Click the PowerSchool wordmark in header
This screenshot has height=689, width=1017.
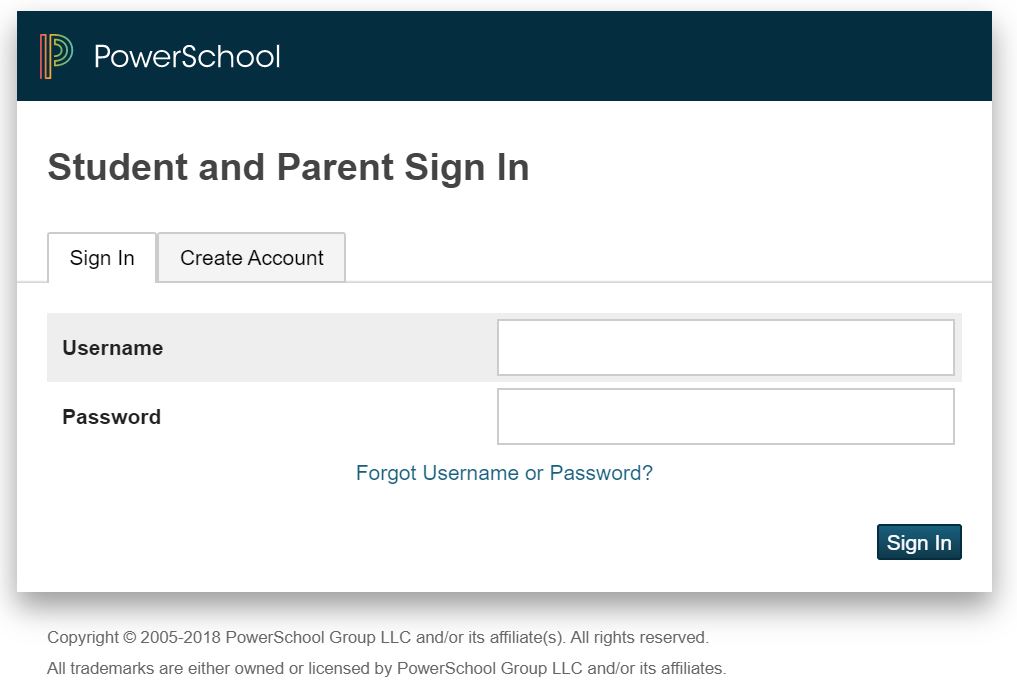click(x=187, y=56)
